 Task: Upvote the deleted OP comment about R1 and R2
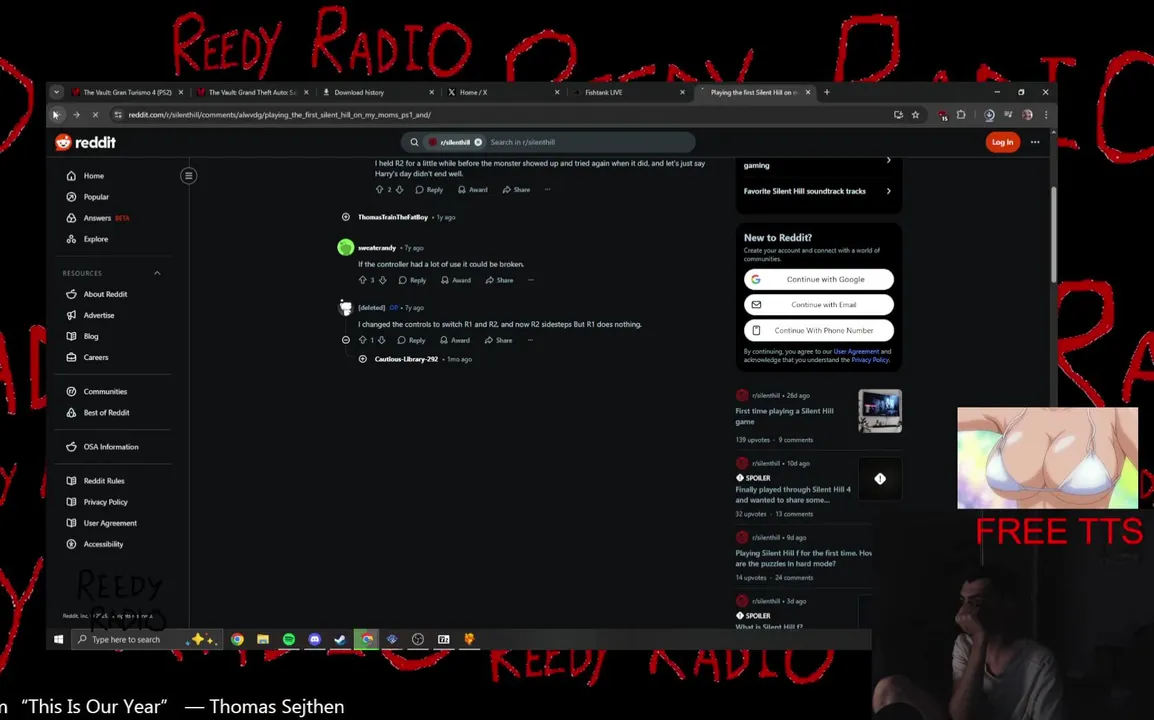pos(362,340)
